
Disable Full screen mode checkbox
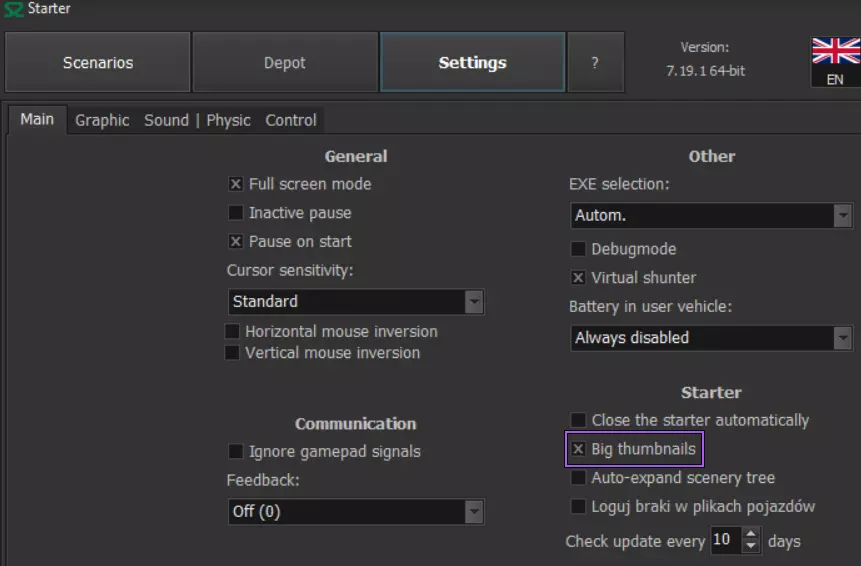(x=236, y=184)
